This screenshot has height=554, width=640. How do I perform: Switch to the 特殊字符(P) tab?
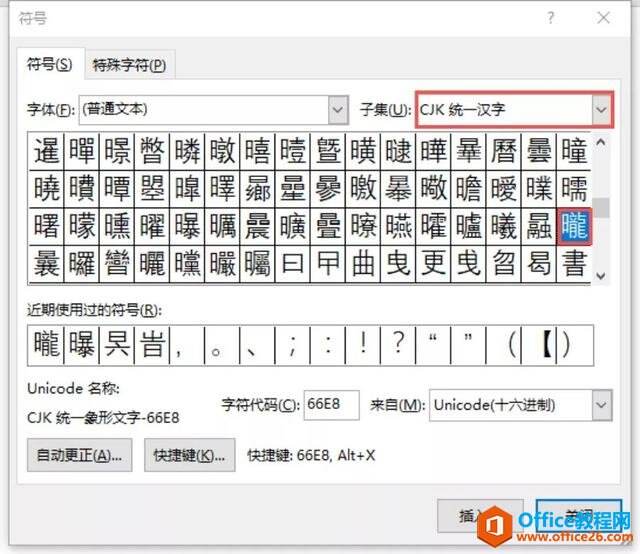(130, 65)
